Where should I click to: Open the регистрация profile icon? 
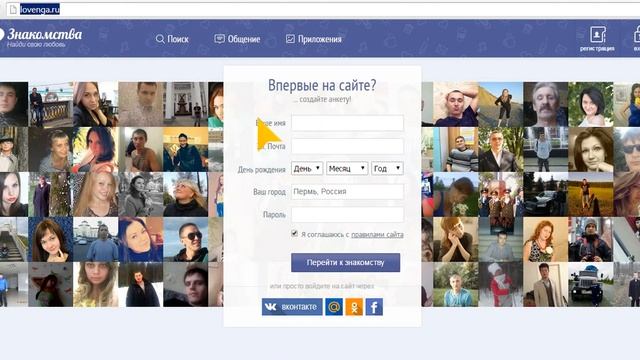coord(598,35)
